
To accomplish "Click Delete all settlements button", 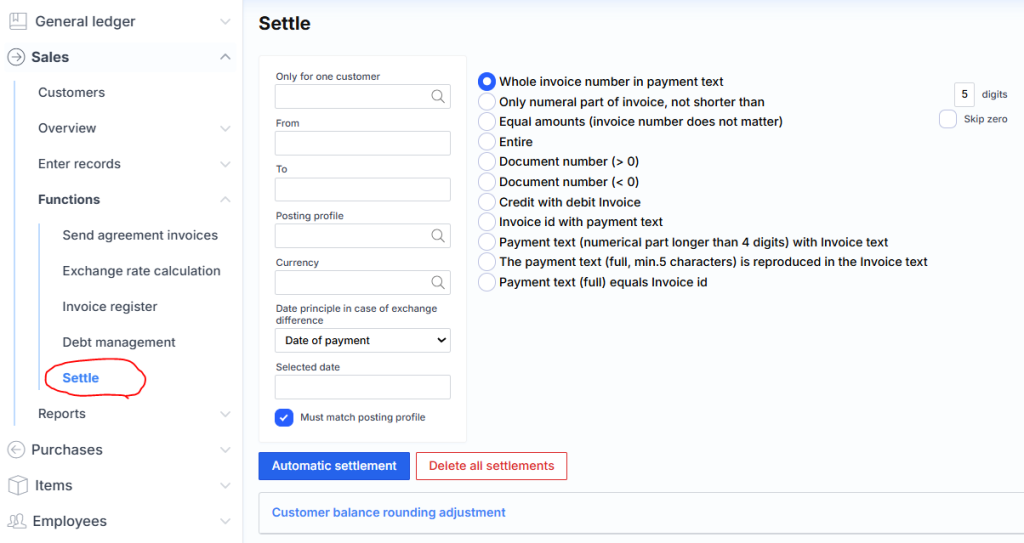I will click(491, 466).
